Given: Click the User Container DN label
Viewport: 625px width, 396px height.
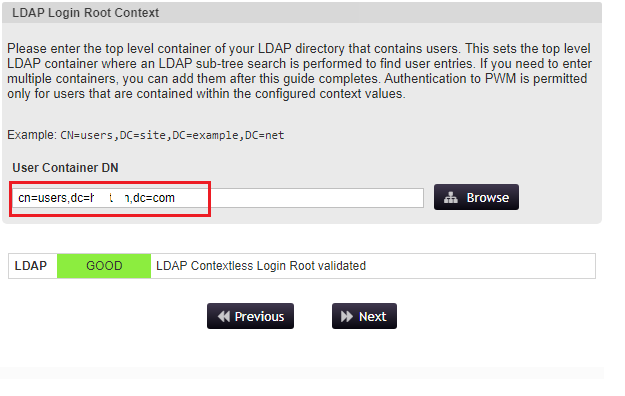Looking at the screenshot, I should coord(65,167).
